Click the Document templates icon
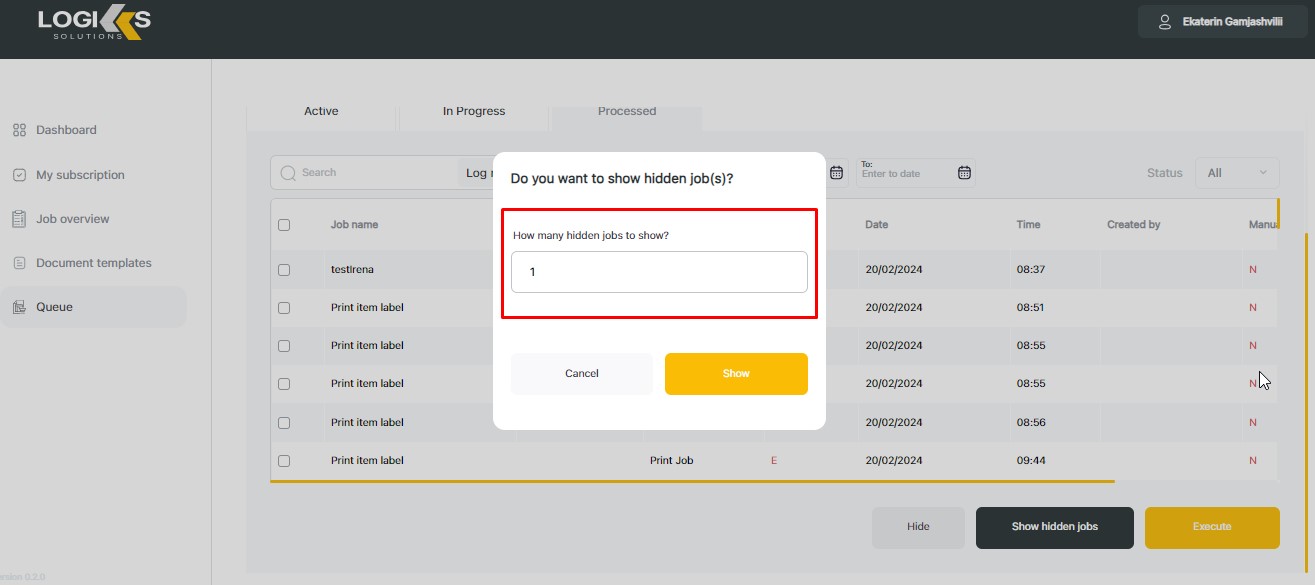 tap(19, 263)
